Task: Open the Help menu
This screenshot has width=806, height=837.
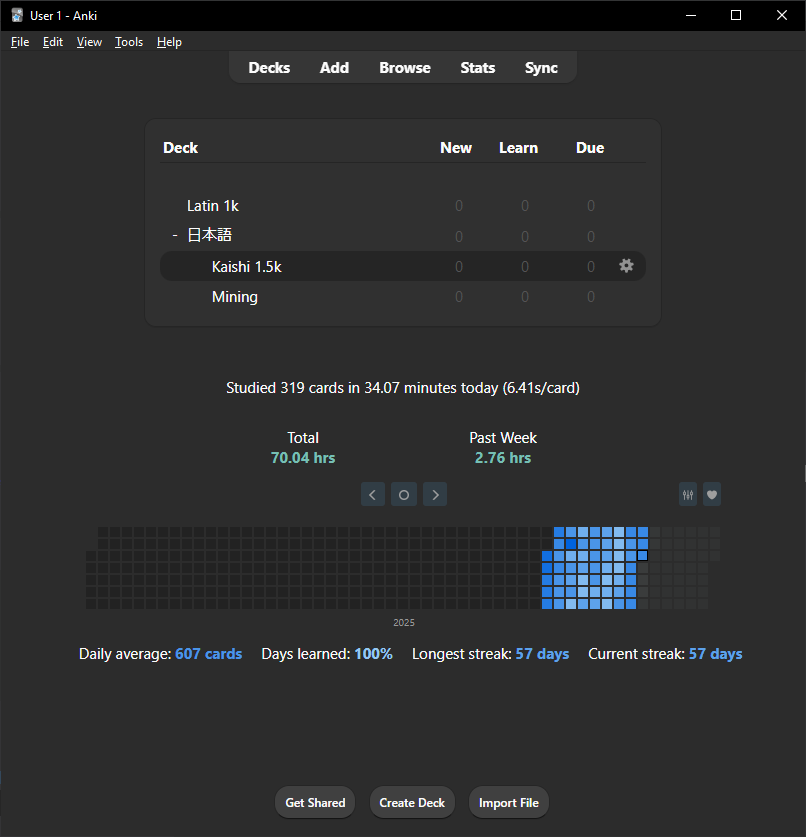Action: (x=169, y=42)
